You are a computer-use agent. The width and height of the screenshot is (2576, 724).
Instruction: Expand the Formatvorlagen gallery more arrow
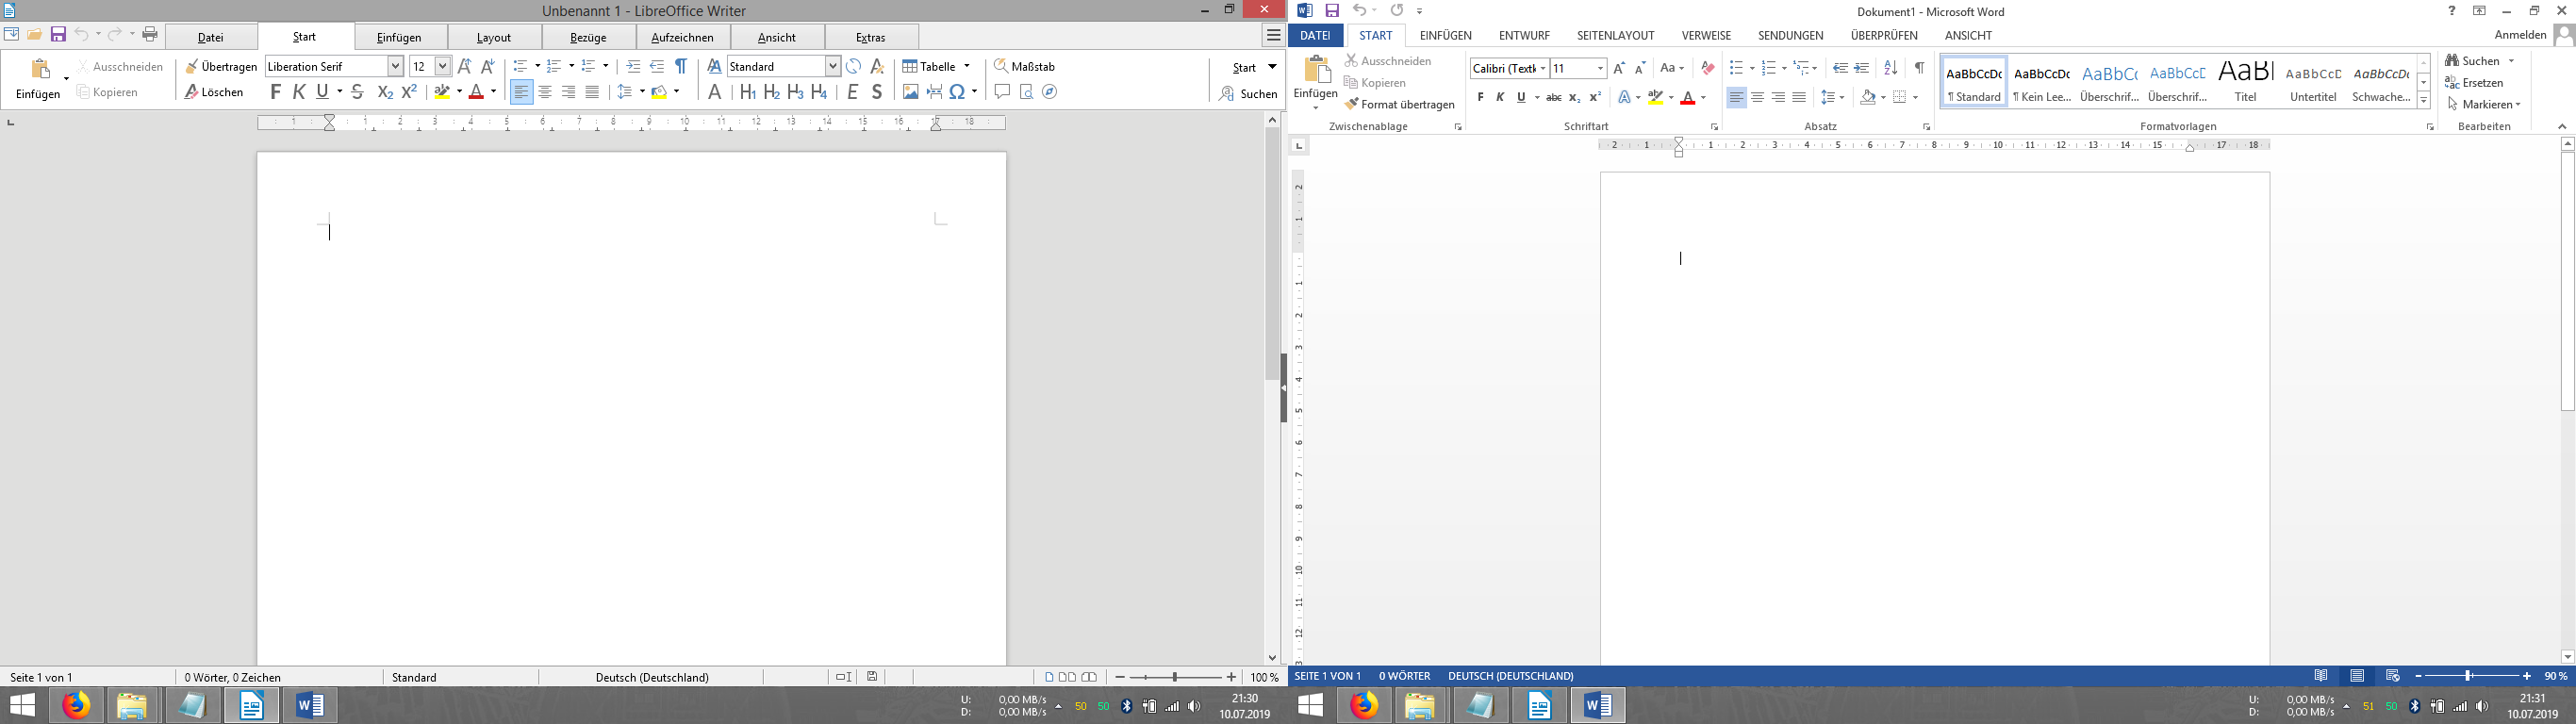(x=2424, y=101)
